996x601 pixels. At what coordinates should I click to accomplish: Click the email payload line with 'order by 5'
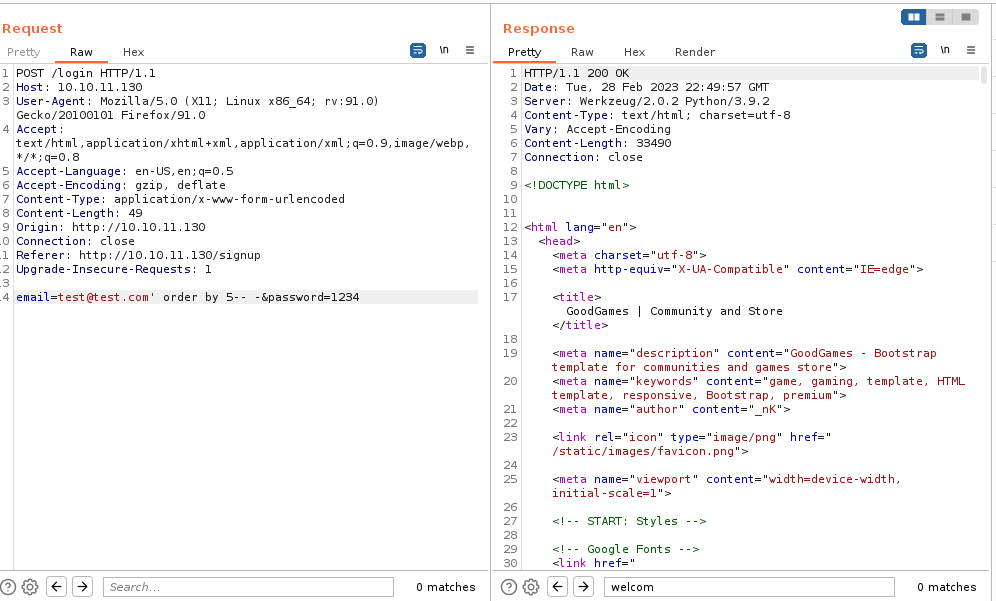[187, 297]
